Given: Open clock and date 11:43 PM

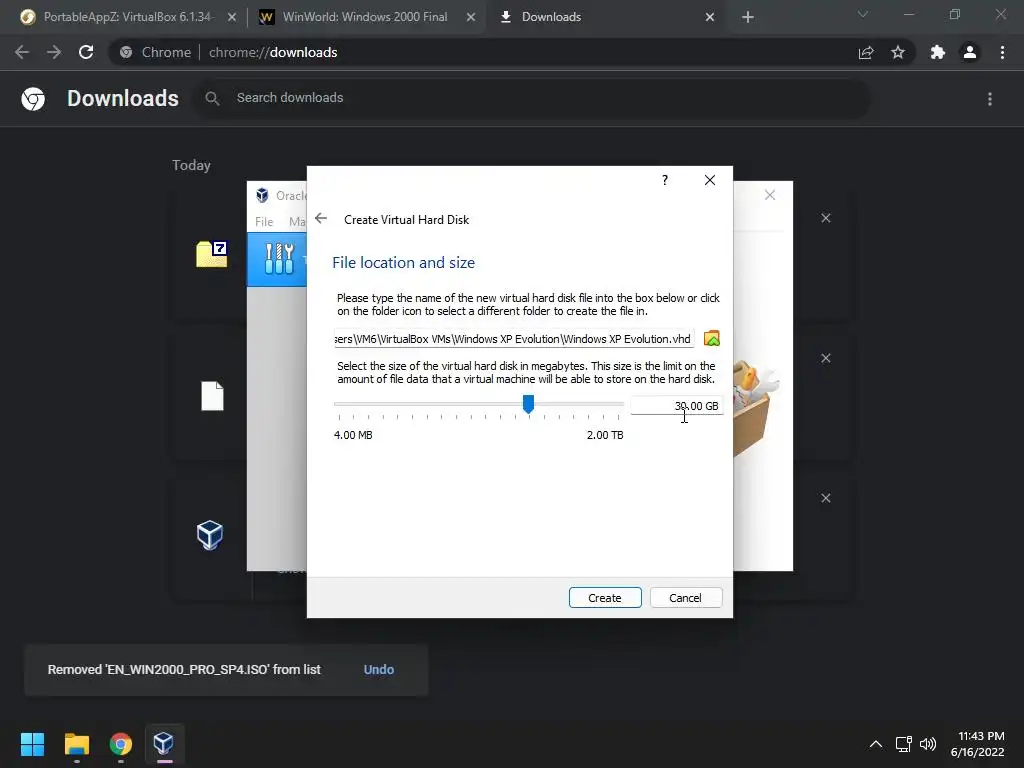Looking at the screenshot, I should coord(978,744).
